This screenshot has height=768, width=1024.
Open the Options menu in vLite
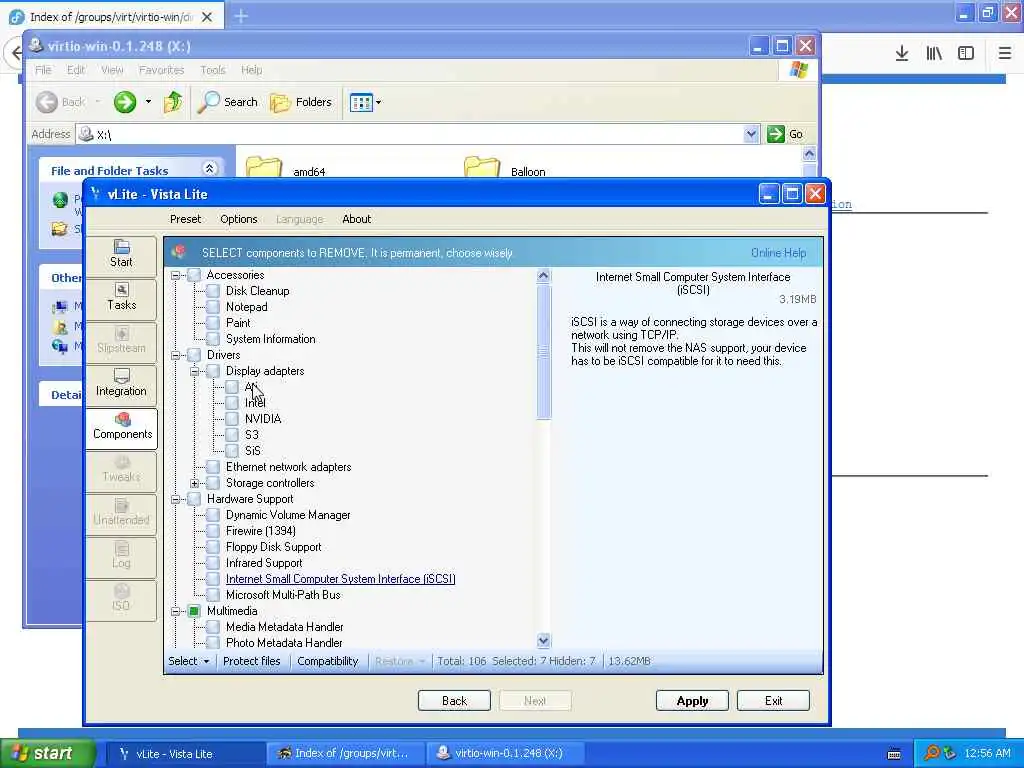[238, 219]
